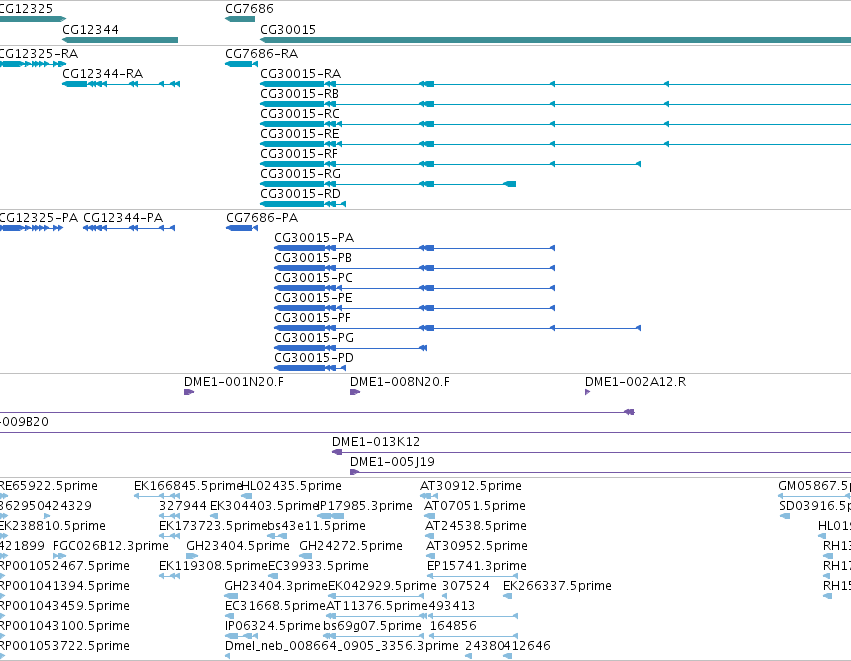Select the EK166845.5prime EST

[x=157, y=496]
